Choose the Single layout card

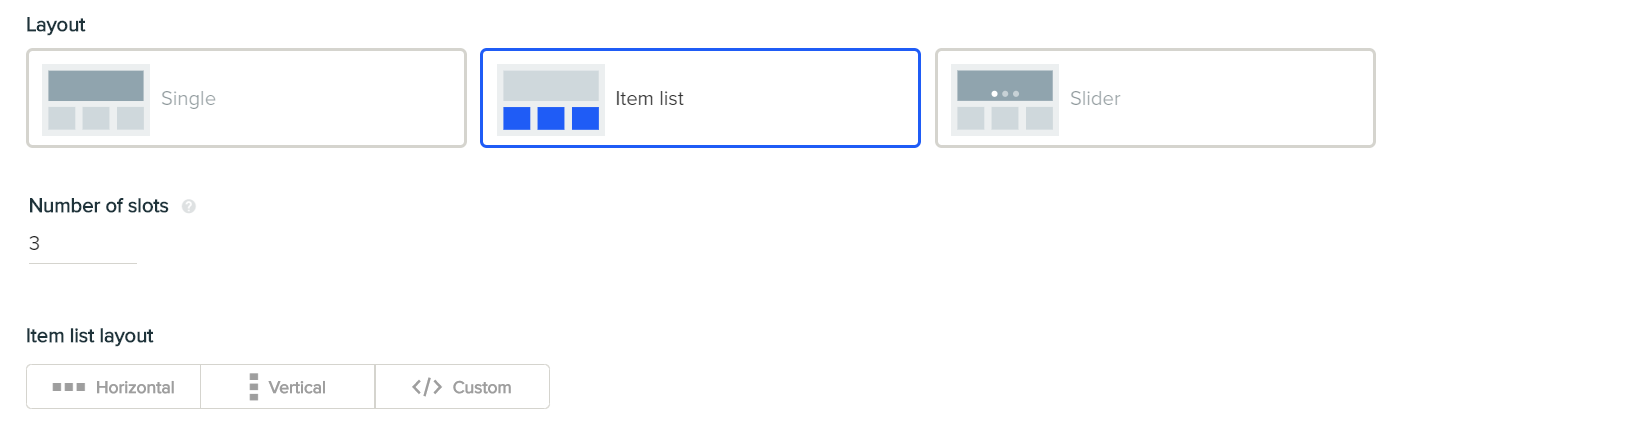point(246,98)
